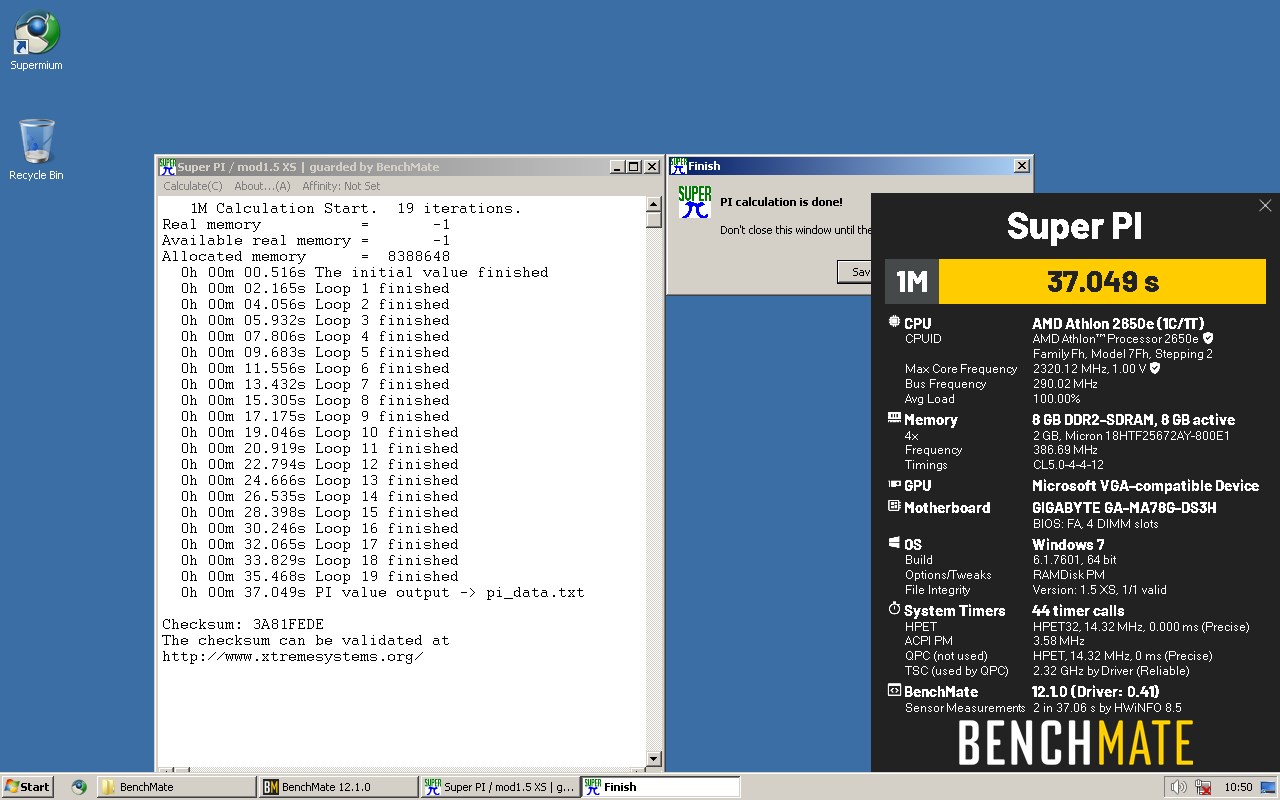Click the network status tray icon

coord(1203,787)
